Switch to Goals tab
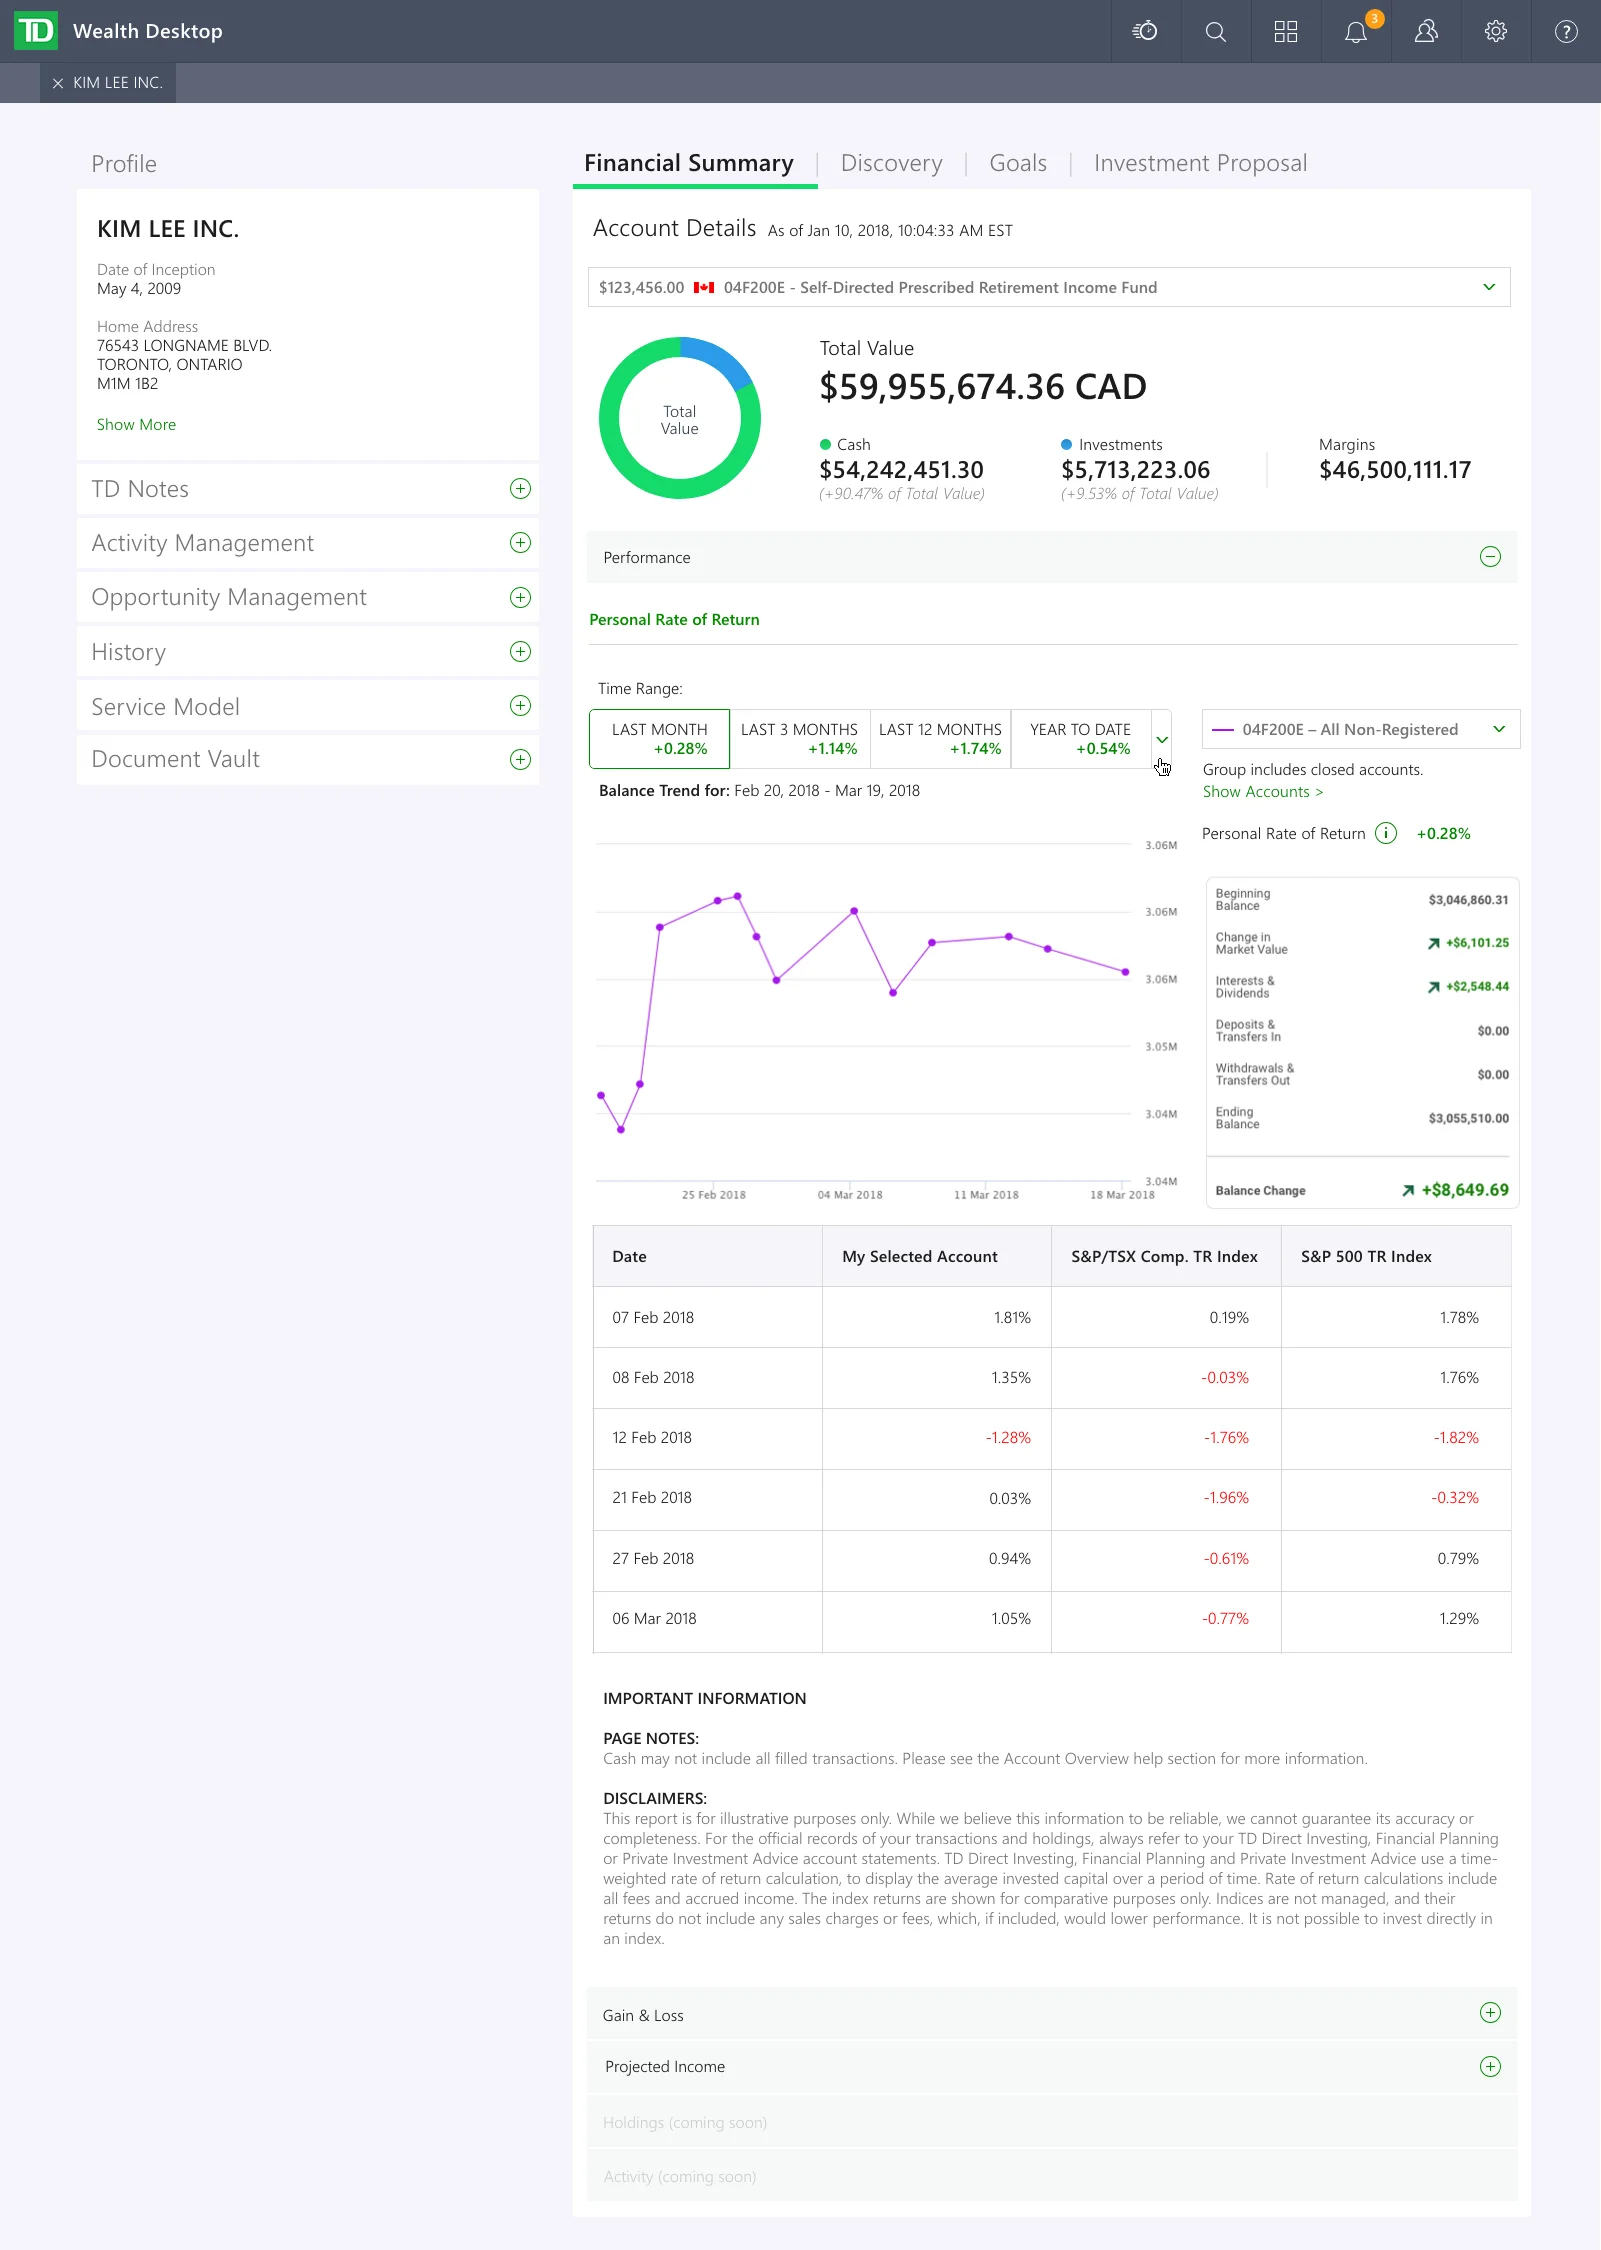 (1018, 164)
